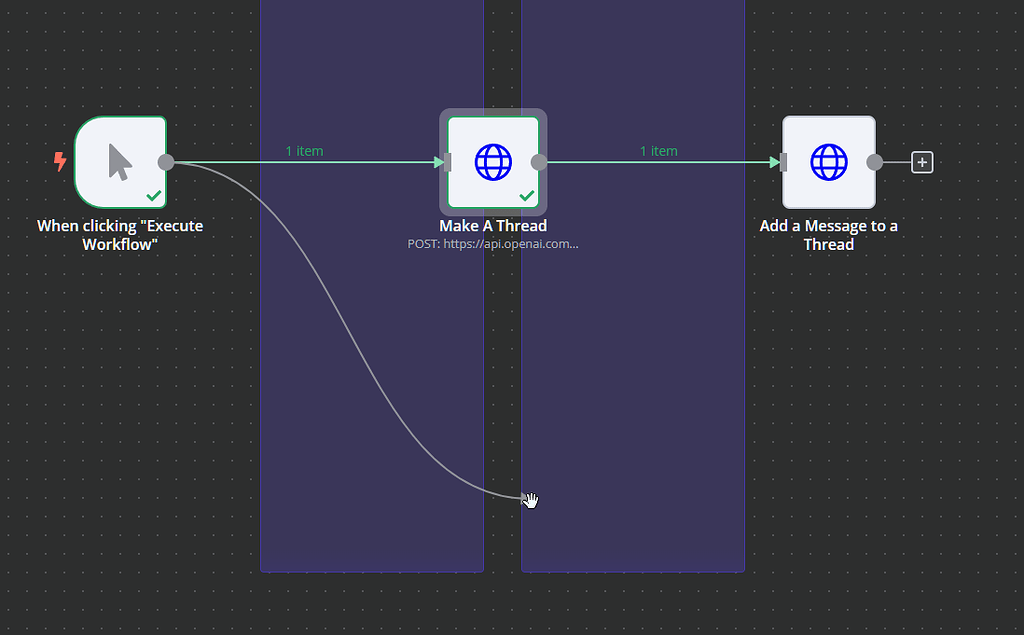The height and width of the screenshot is (635, 1024).
Task: Select the Make A Thread node title text
Action: [492, 225]
